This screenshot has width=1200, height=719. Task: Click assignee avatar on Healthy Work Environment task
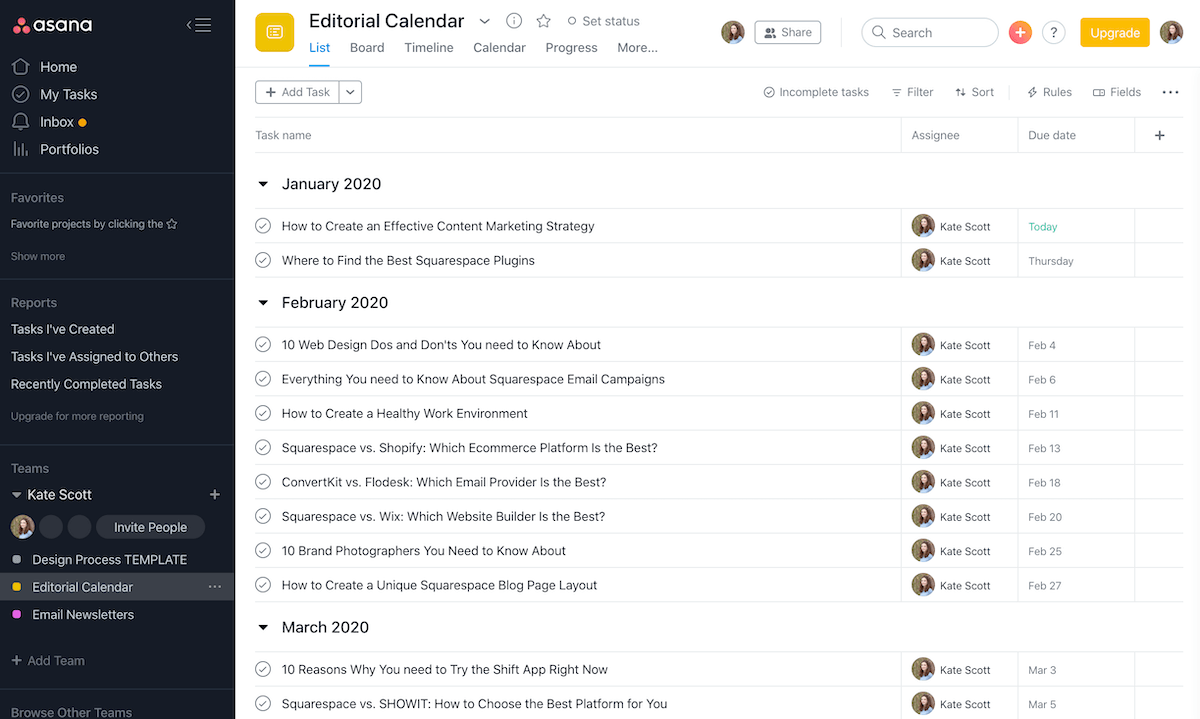(923, 413)
